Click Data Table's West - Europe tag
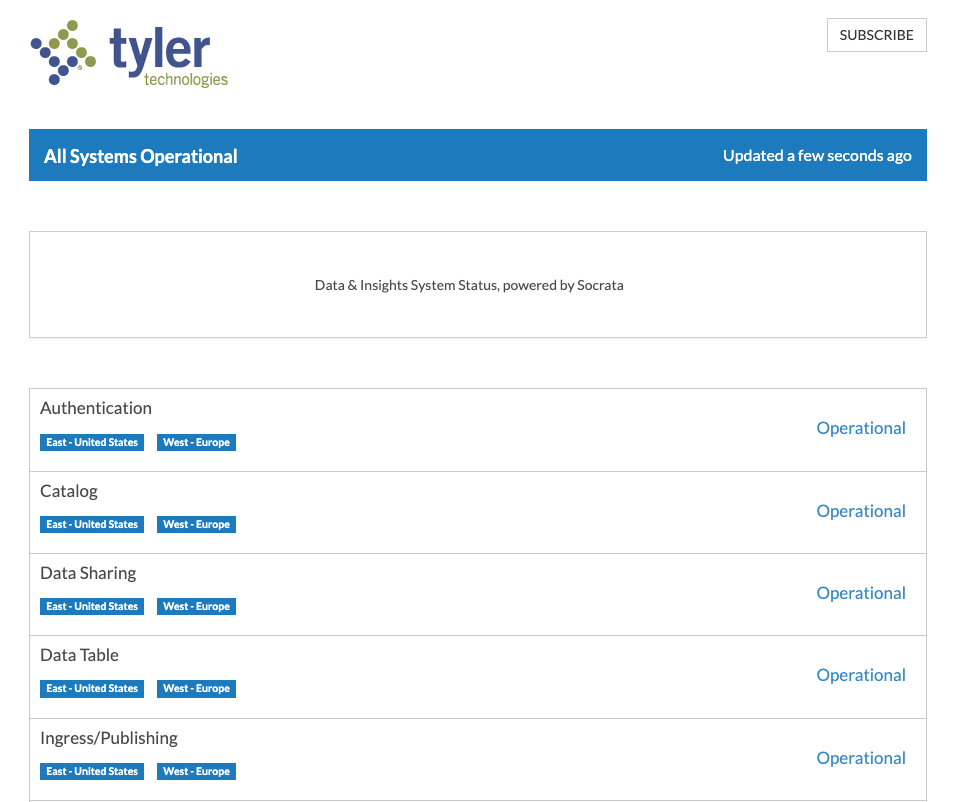Image resolution: width=955 pixels, height=802 pixels. pos(196,689)
